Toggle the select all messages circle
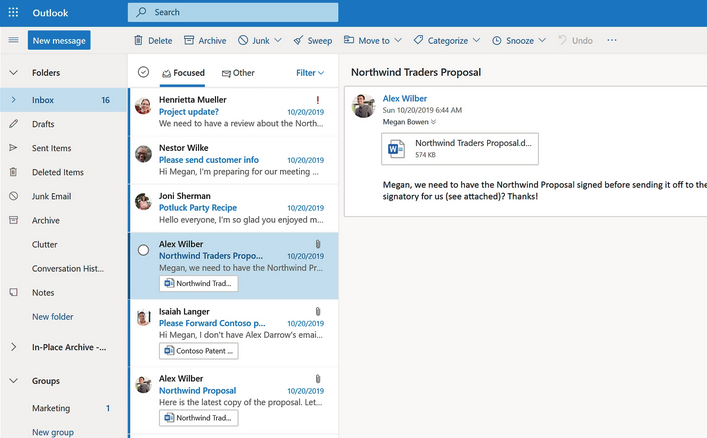Image resolution: width=707 pixels, height=438 pixels. (x=143, y=72)
